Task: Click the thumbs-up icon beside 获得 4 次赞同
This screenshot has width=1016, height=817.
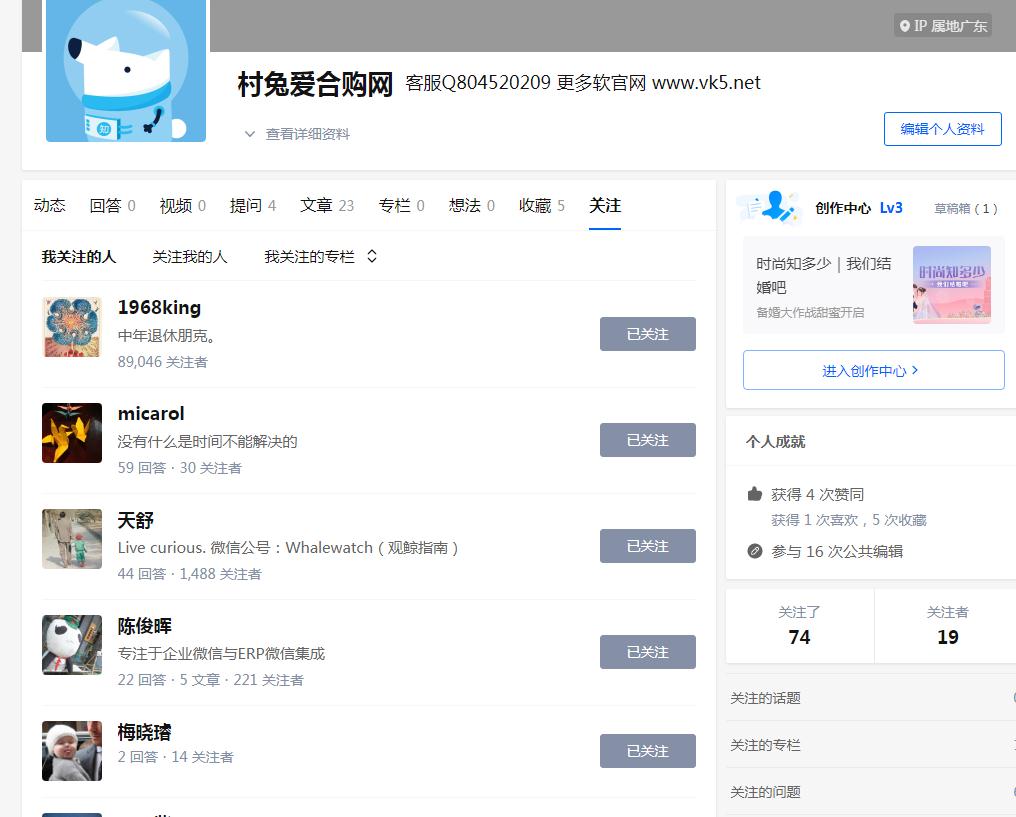Action: tap(755, 494)
